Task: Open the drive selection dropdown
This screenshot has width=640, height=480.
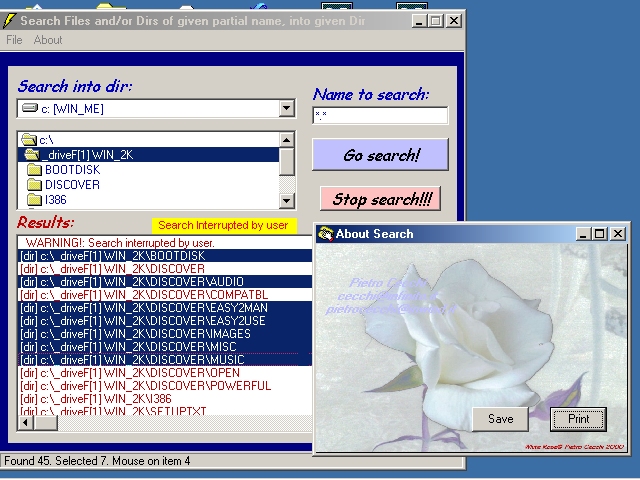Action: pos(286,109)
